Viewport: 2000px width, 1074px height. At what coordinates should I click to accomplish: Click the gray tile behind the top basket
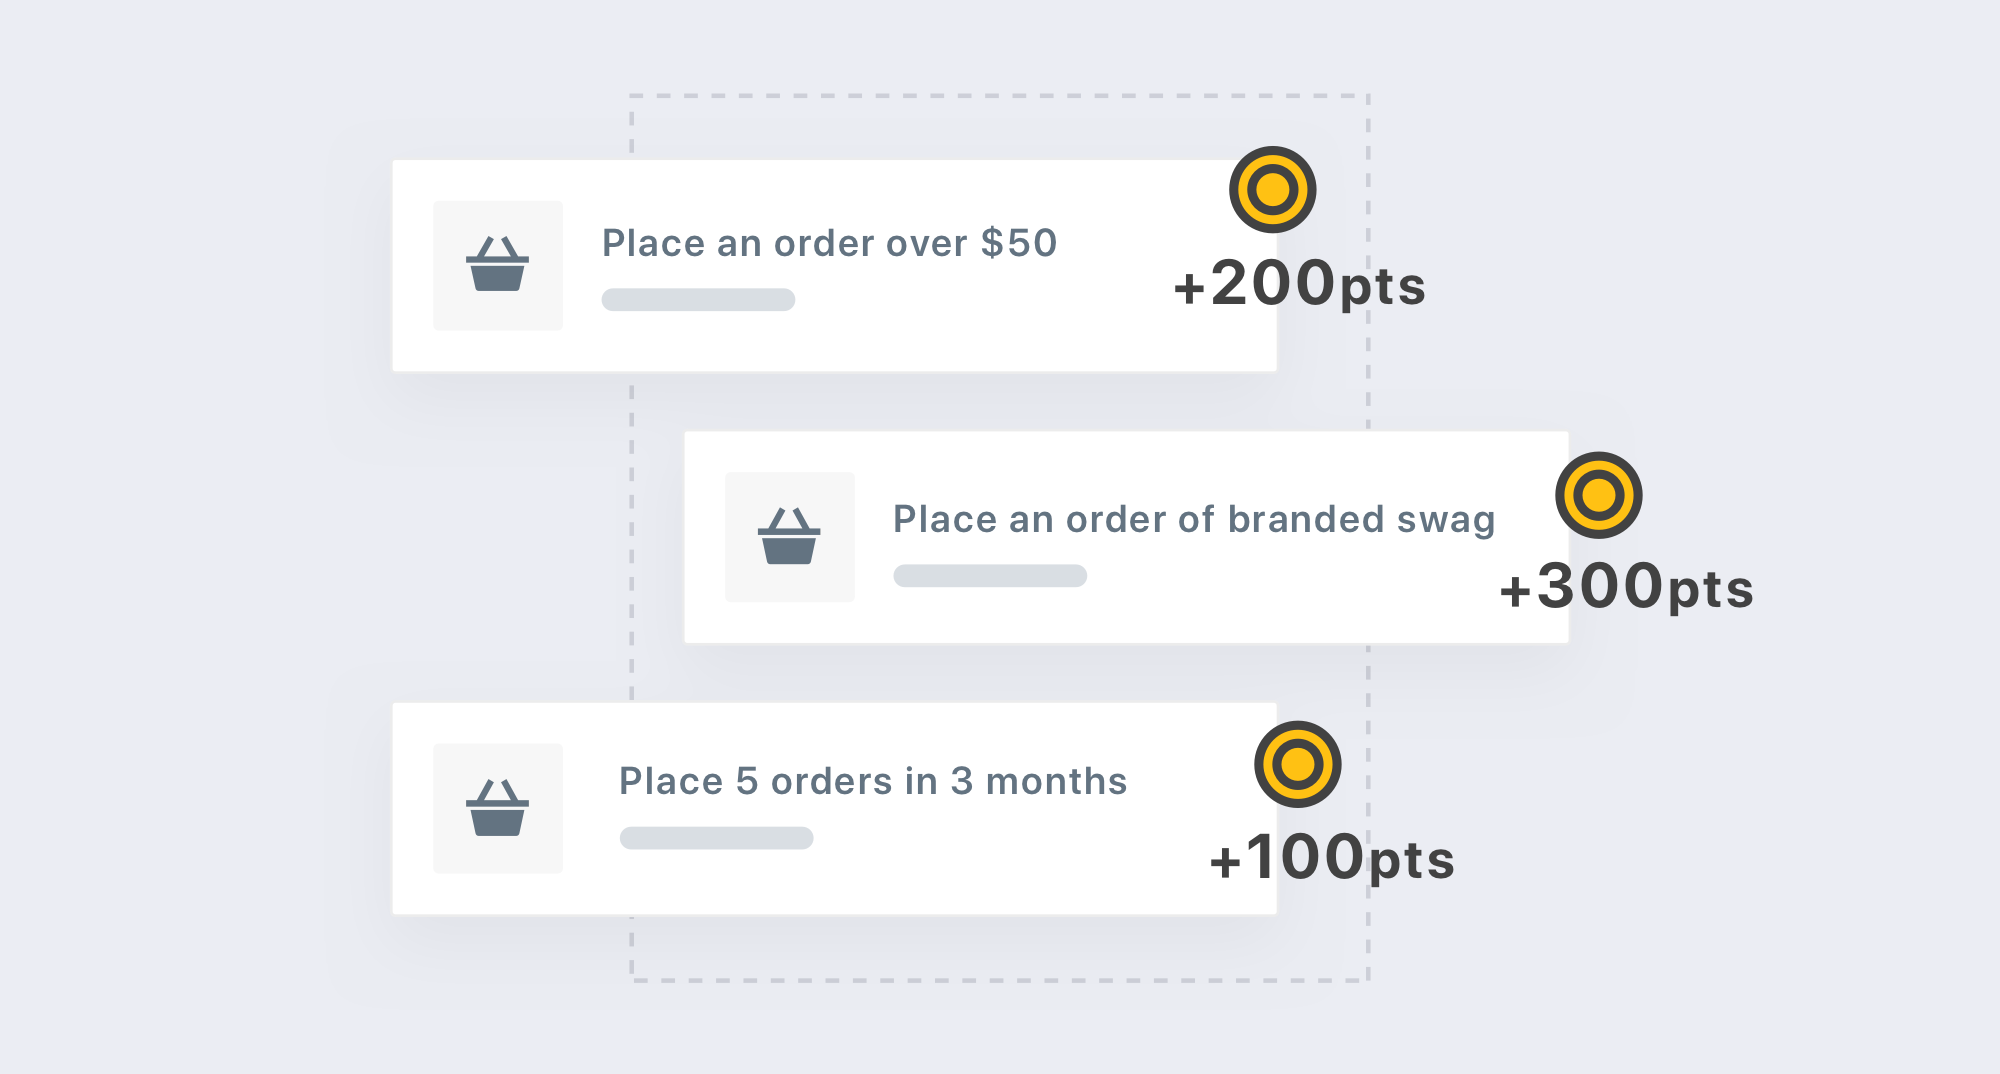[497, 265]
